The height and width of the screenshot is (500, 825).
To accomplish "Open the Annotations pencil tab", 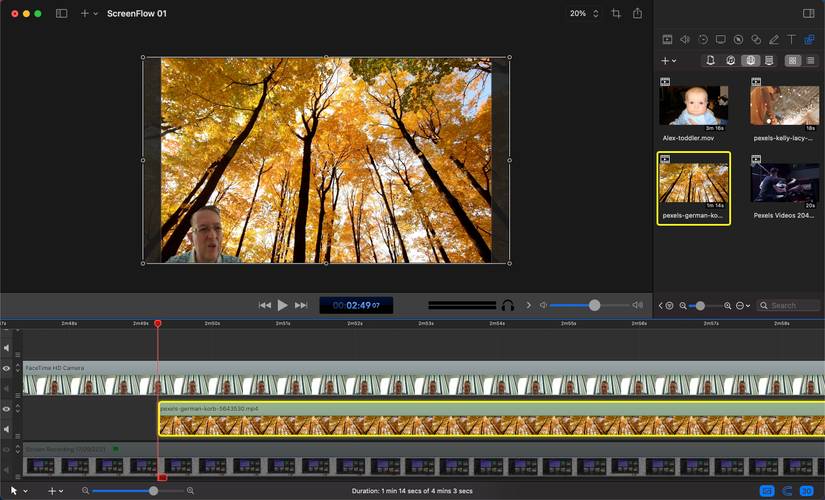I will (x=774, y=39).
